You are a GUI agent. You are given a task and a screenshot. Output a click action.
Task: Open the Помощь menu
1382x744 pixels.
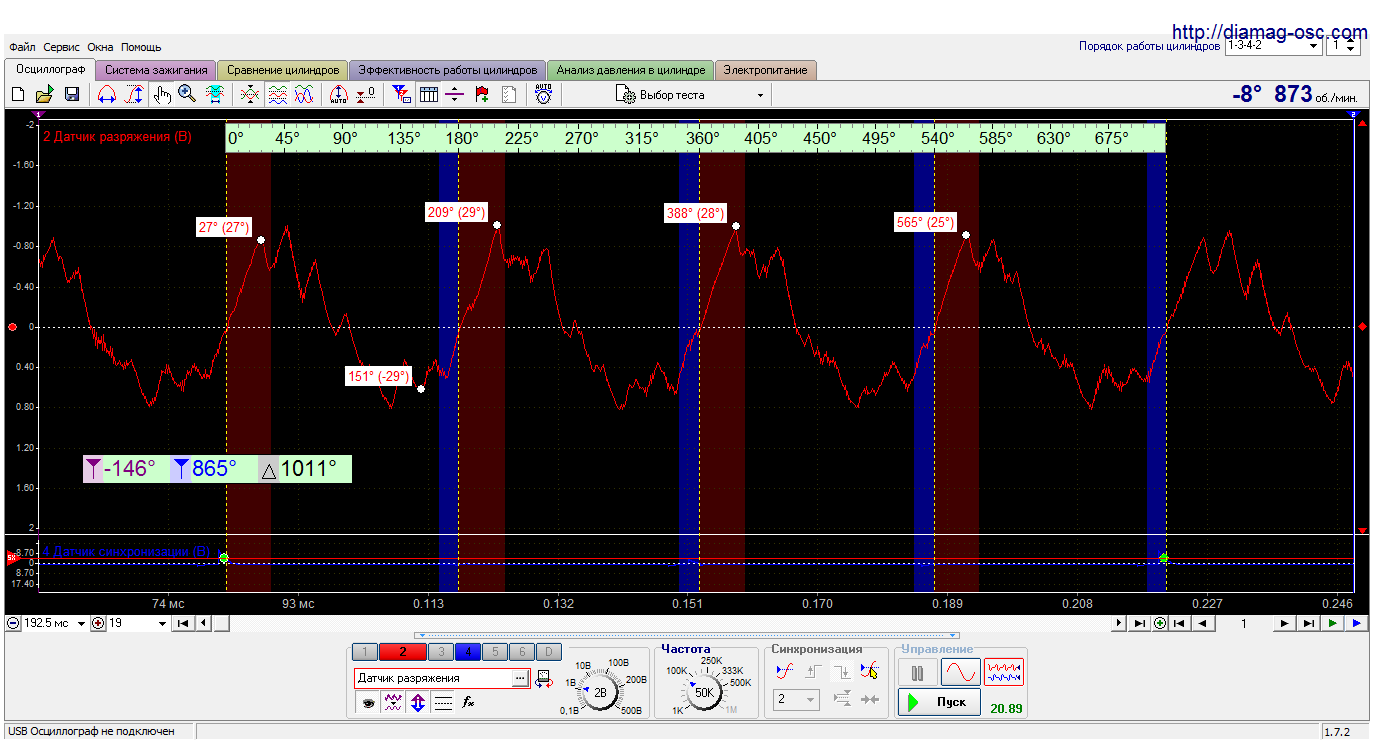click(141, 47)
